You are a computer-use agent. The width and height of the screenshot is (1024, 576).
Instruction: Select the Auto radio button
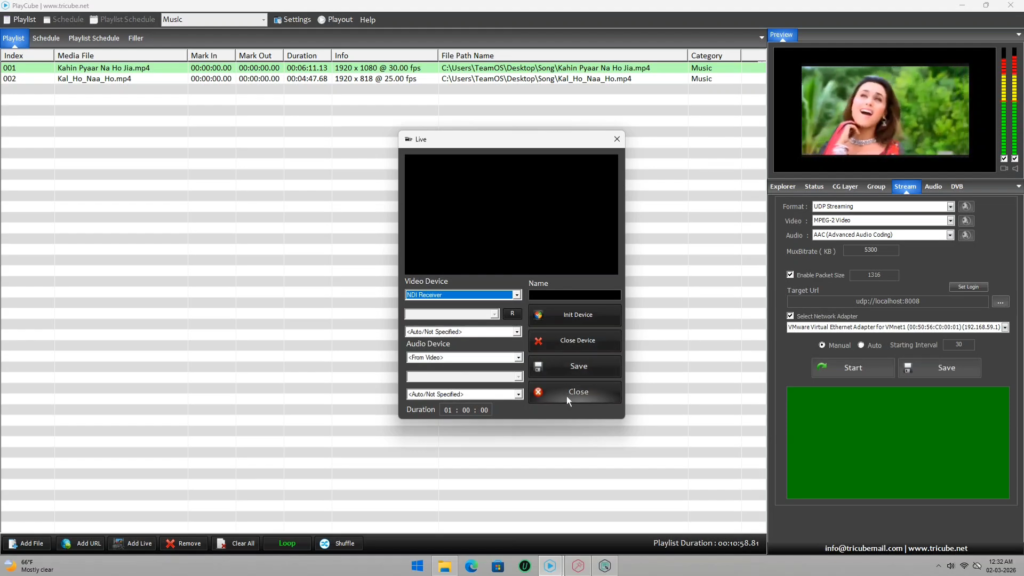point(861,345)
